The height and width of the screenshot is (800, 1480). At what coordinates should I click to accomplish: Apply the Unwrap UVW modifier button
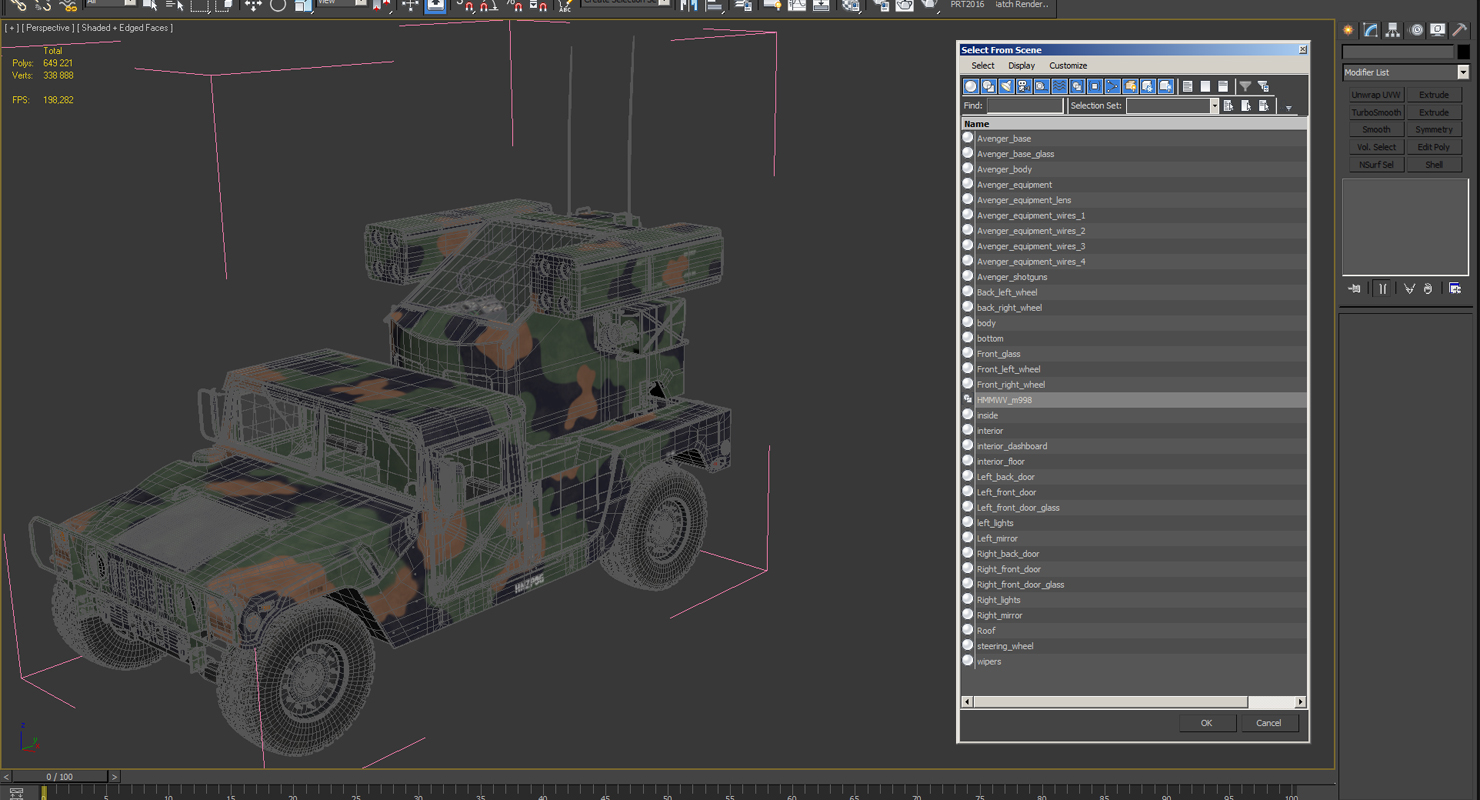(x=1376, y=95)
